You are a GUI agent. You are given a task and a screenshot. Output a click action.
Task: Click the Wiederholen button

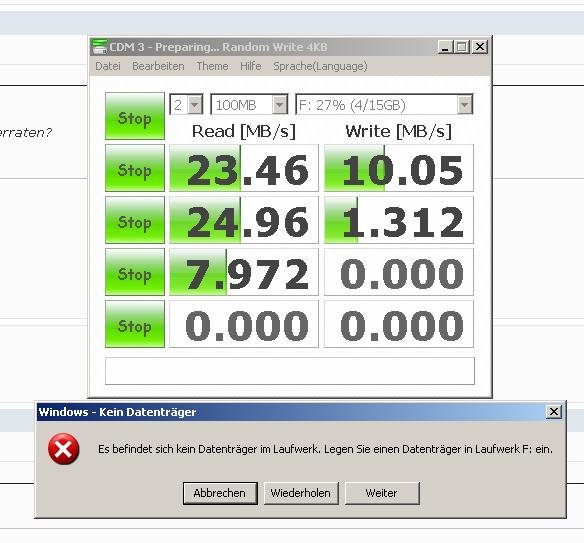(x=301, y=493)
